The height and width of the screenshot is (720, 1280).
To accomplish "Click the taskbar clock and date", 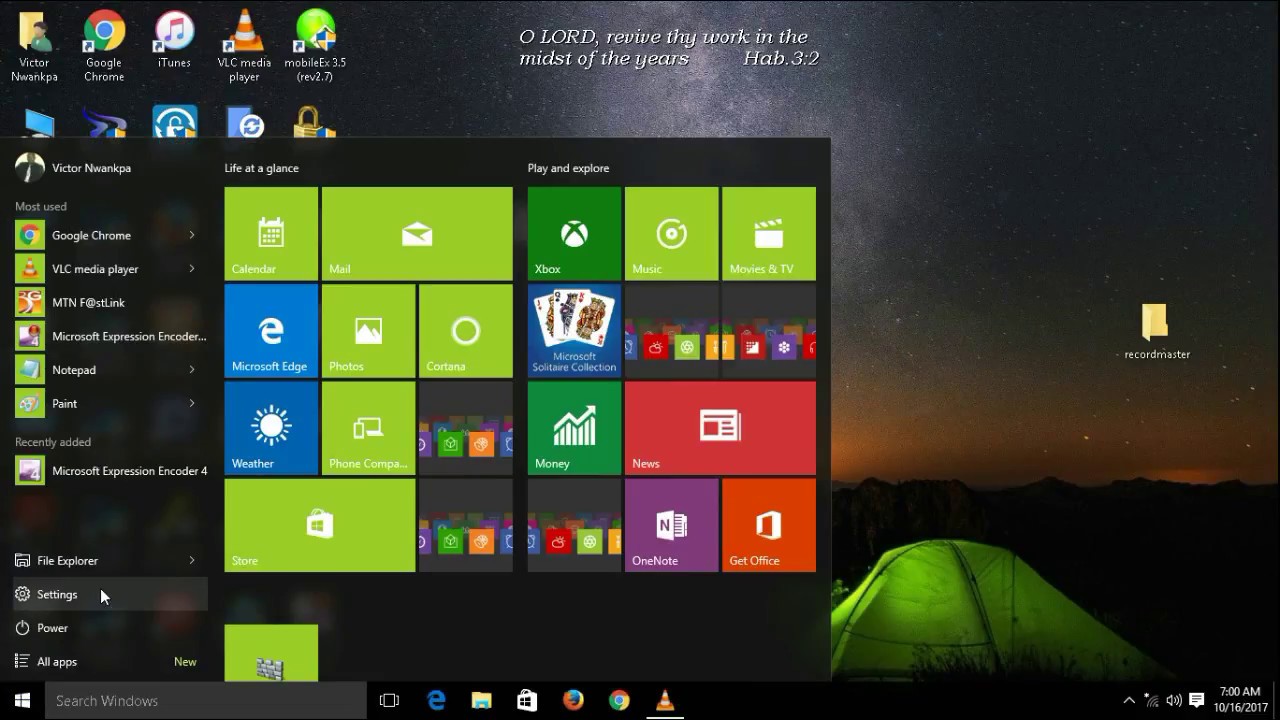I will click(1240, 699).
